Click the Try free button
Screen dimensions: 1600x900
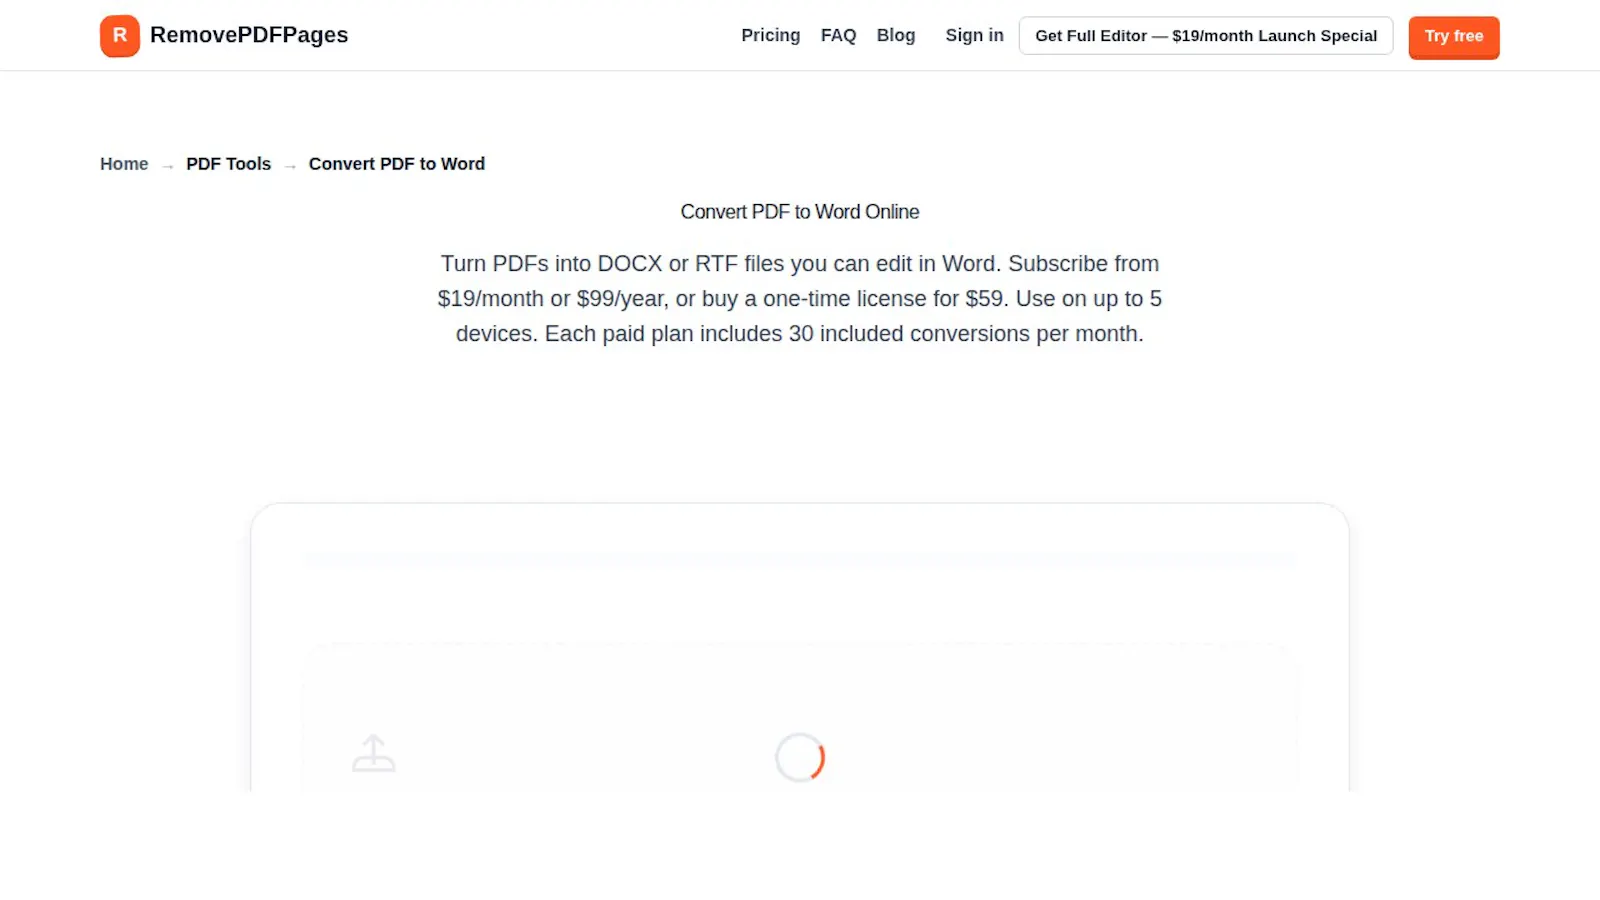pyautogui.click(x=1454, y=37)
